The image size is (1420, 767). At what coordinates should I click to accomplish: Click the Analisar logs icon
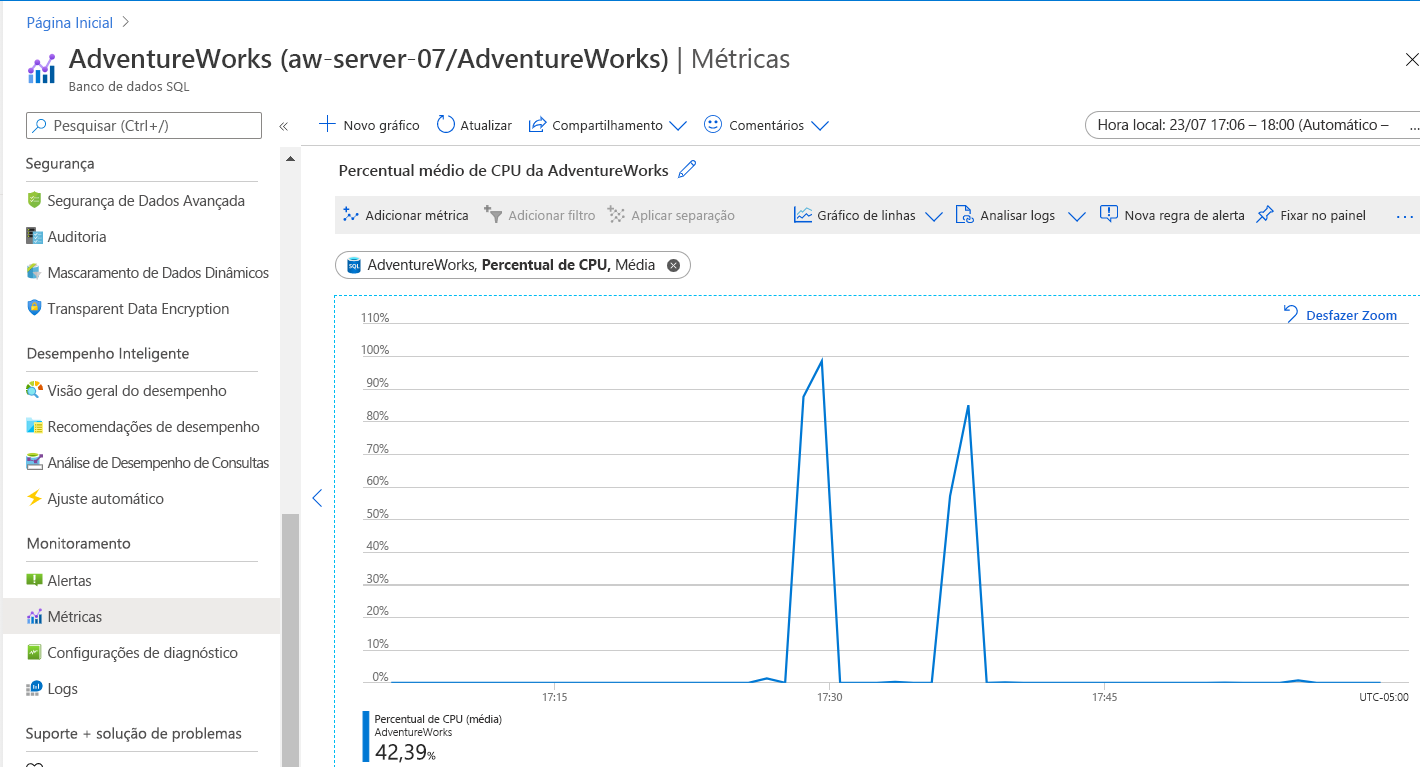coord(965,214)
